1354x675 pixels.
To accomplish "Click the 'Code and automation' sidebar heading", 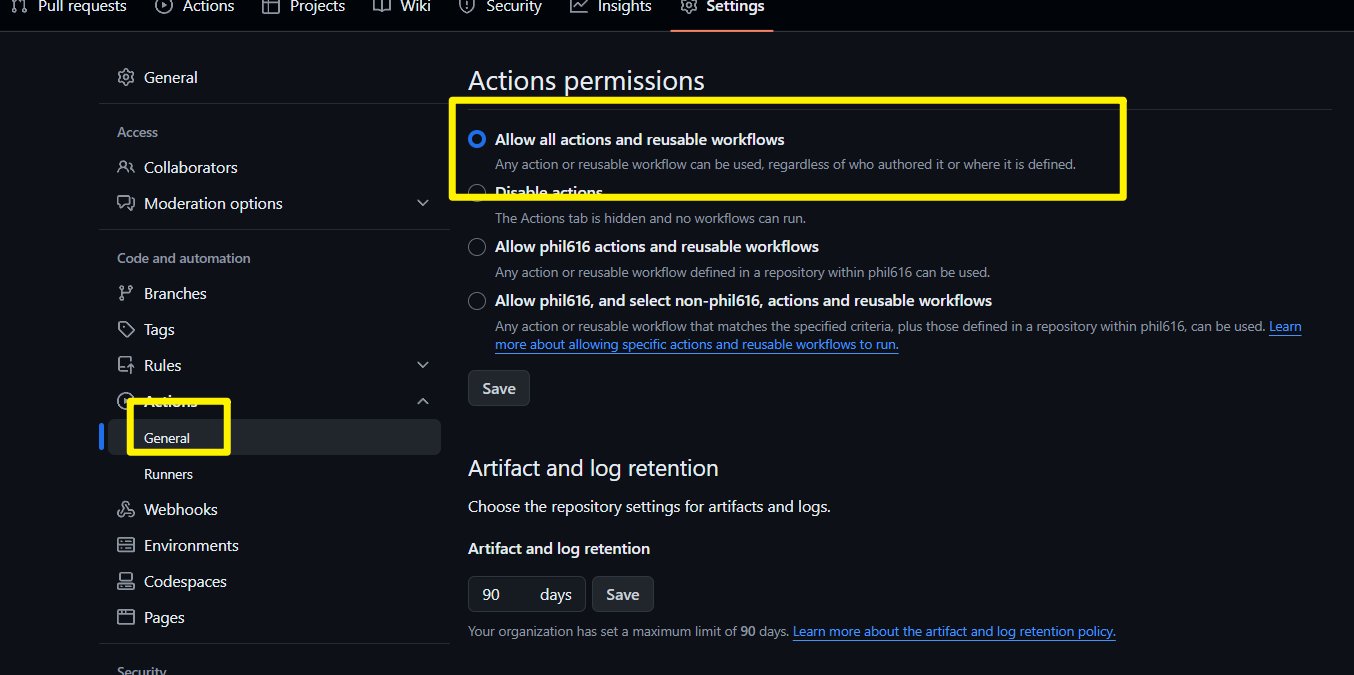I will (x=184, y=258).
